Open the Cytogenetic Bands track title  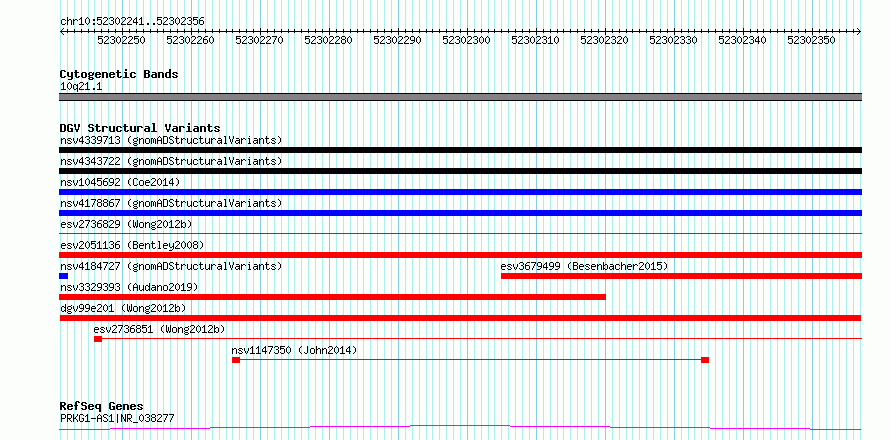point(119,74)
